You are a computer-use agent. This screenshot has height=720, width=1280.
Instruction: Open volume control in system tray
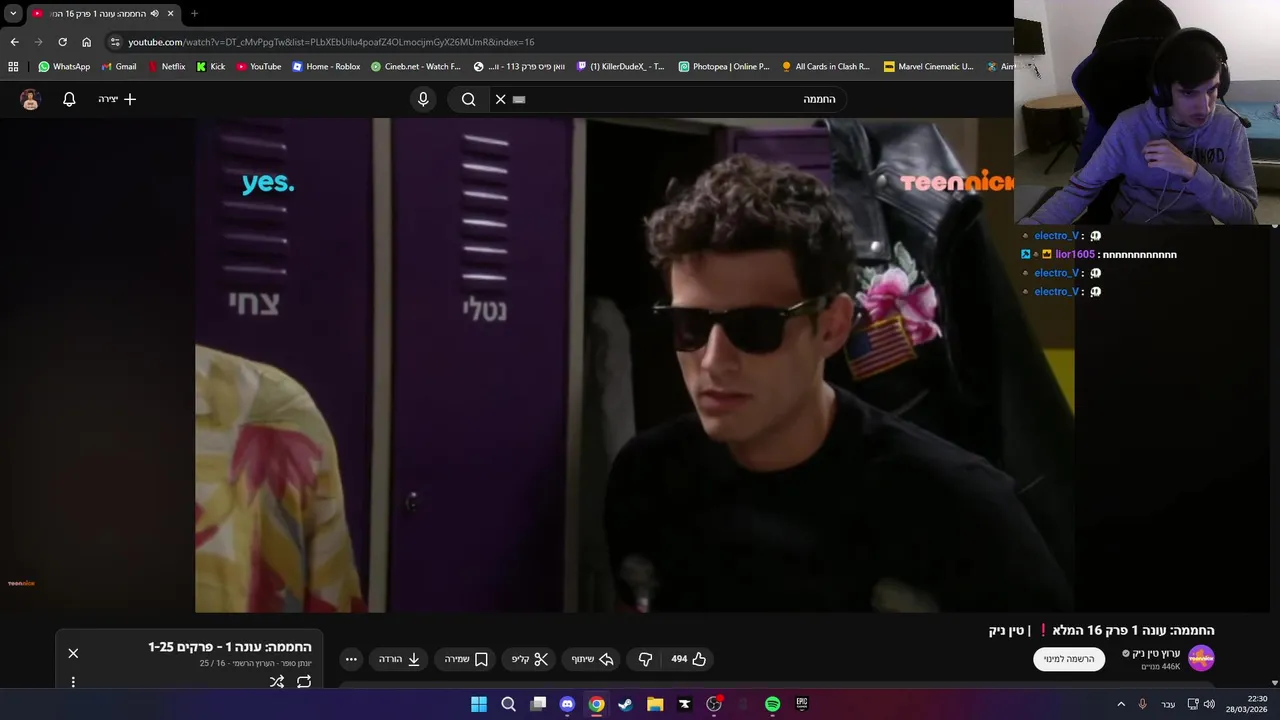(1209, 704)
